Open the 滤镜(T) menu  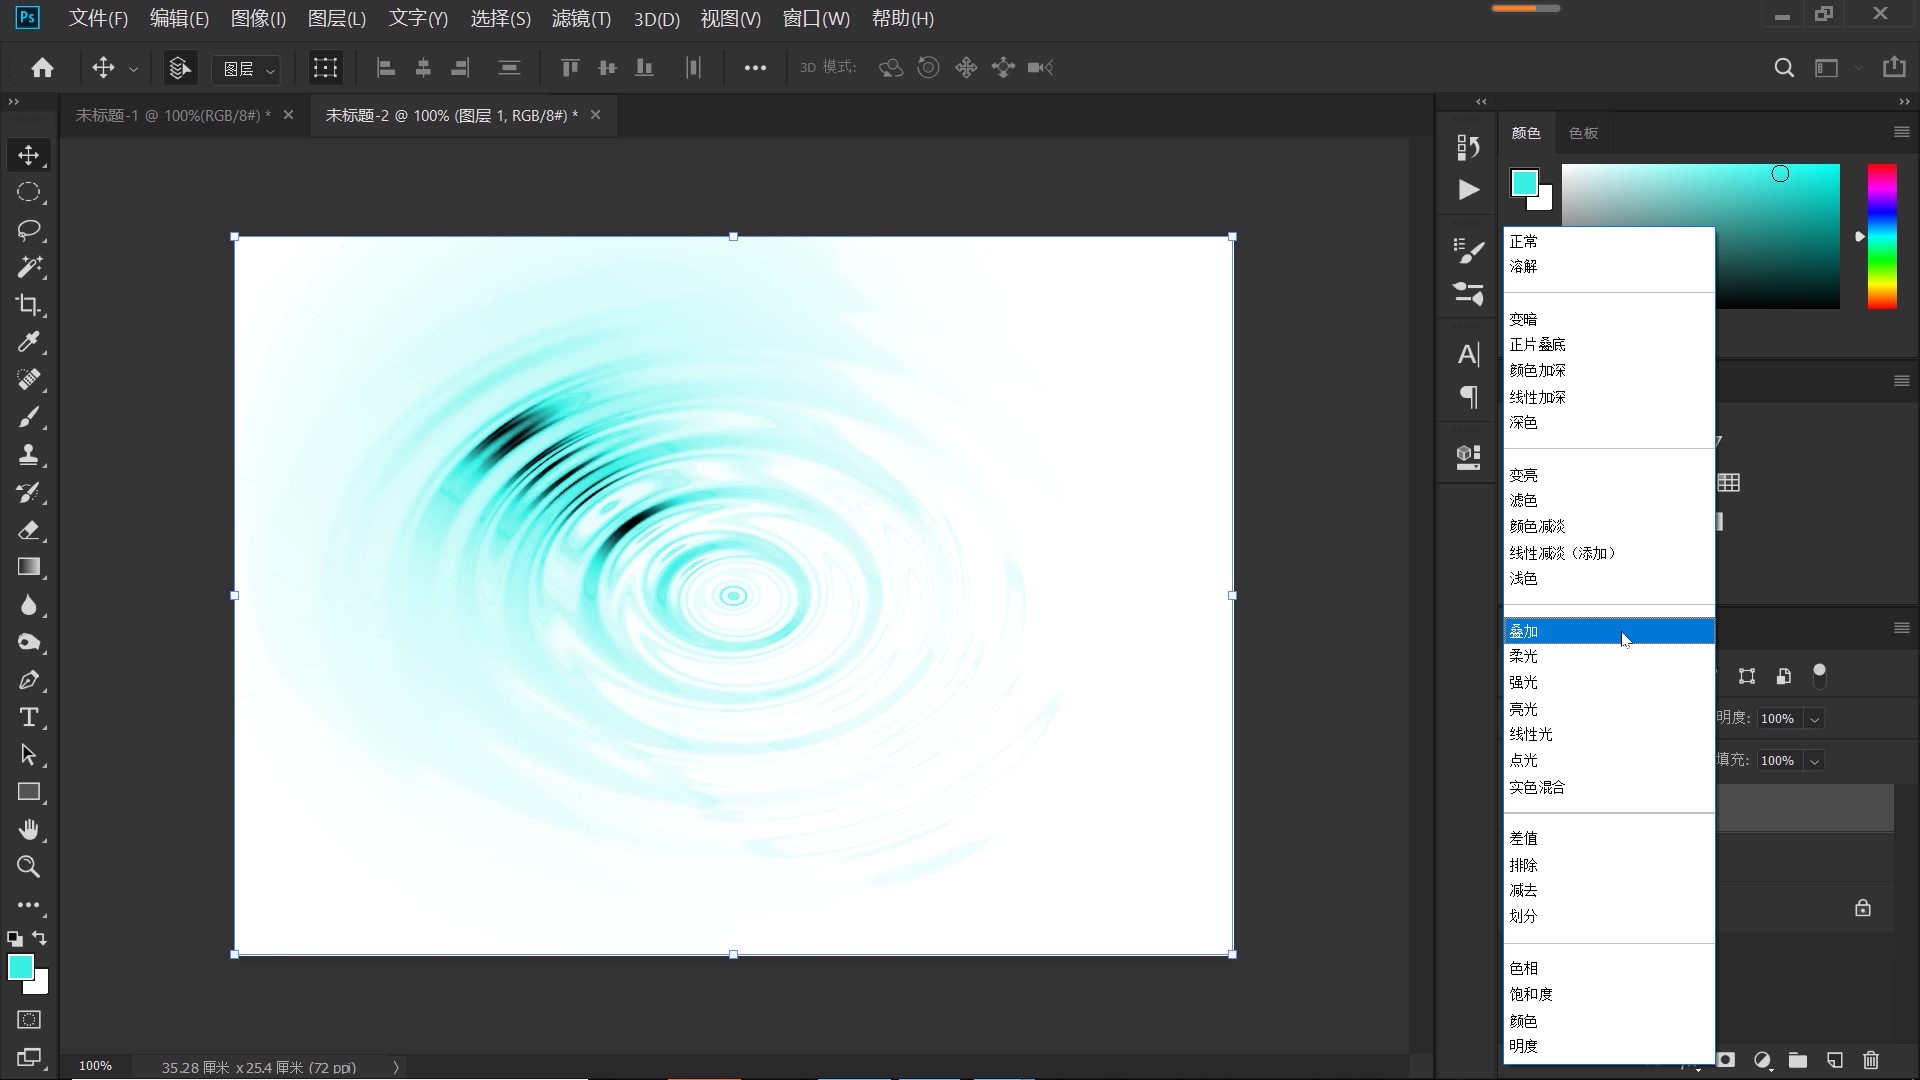(580, 19)
